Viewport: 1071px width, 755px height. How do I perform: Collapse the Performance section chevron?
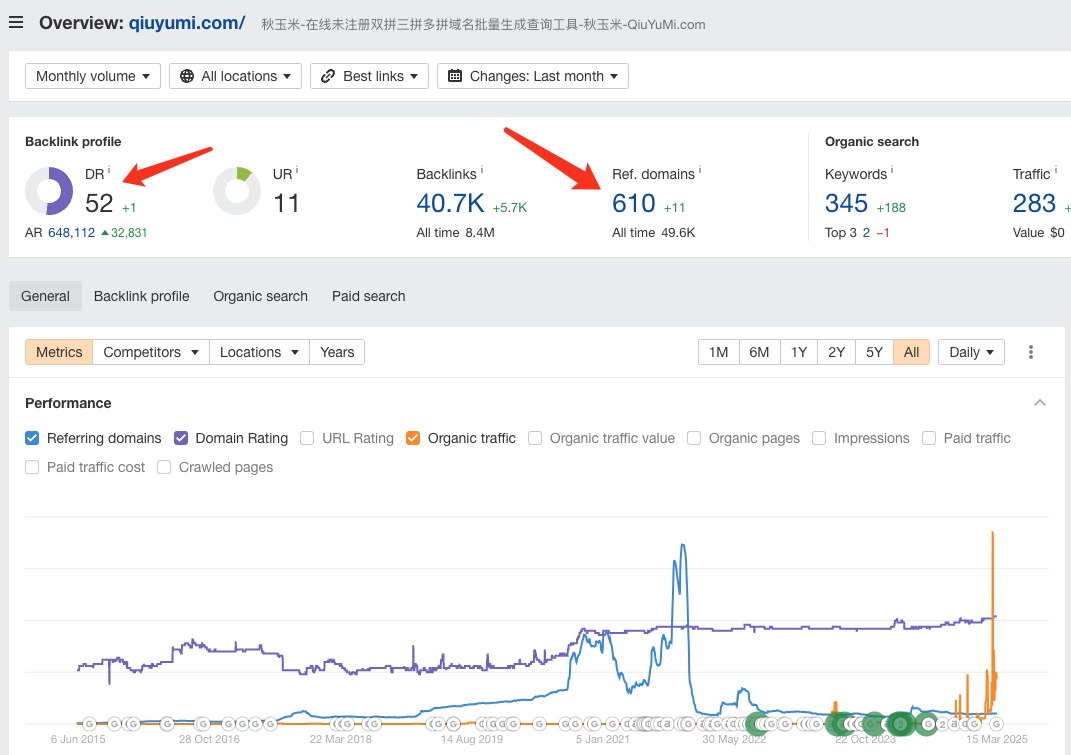[x=1040, y=403]
